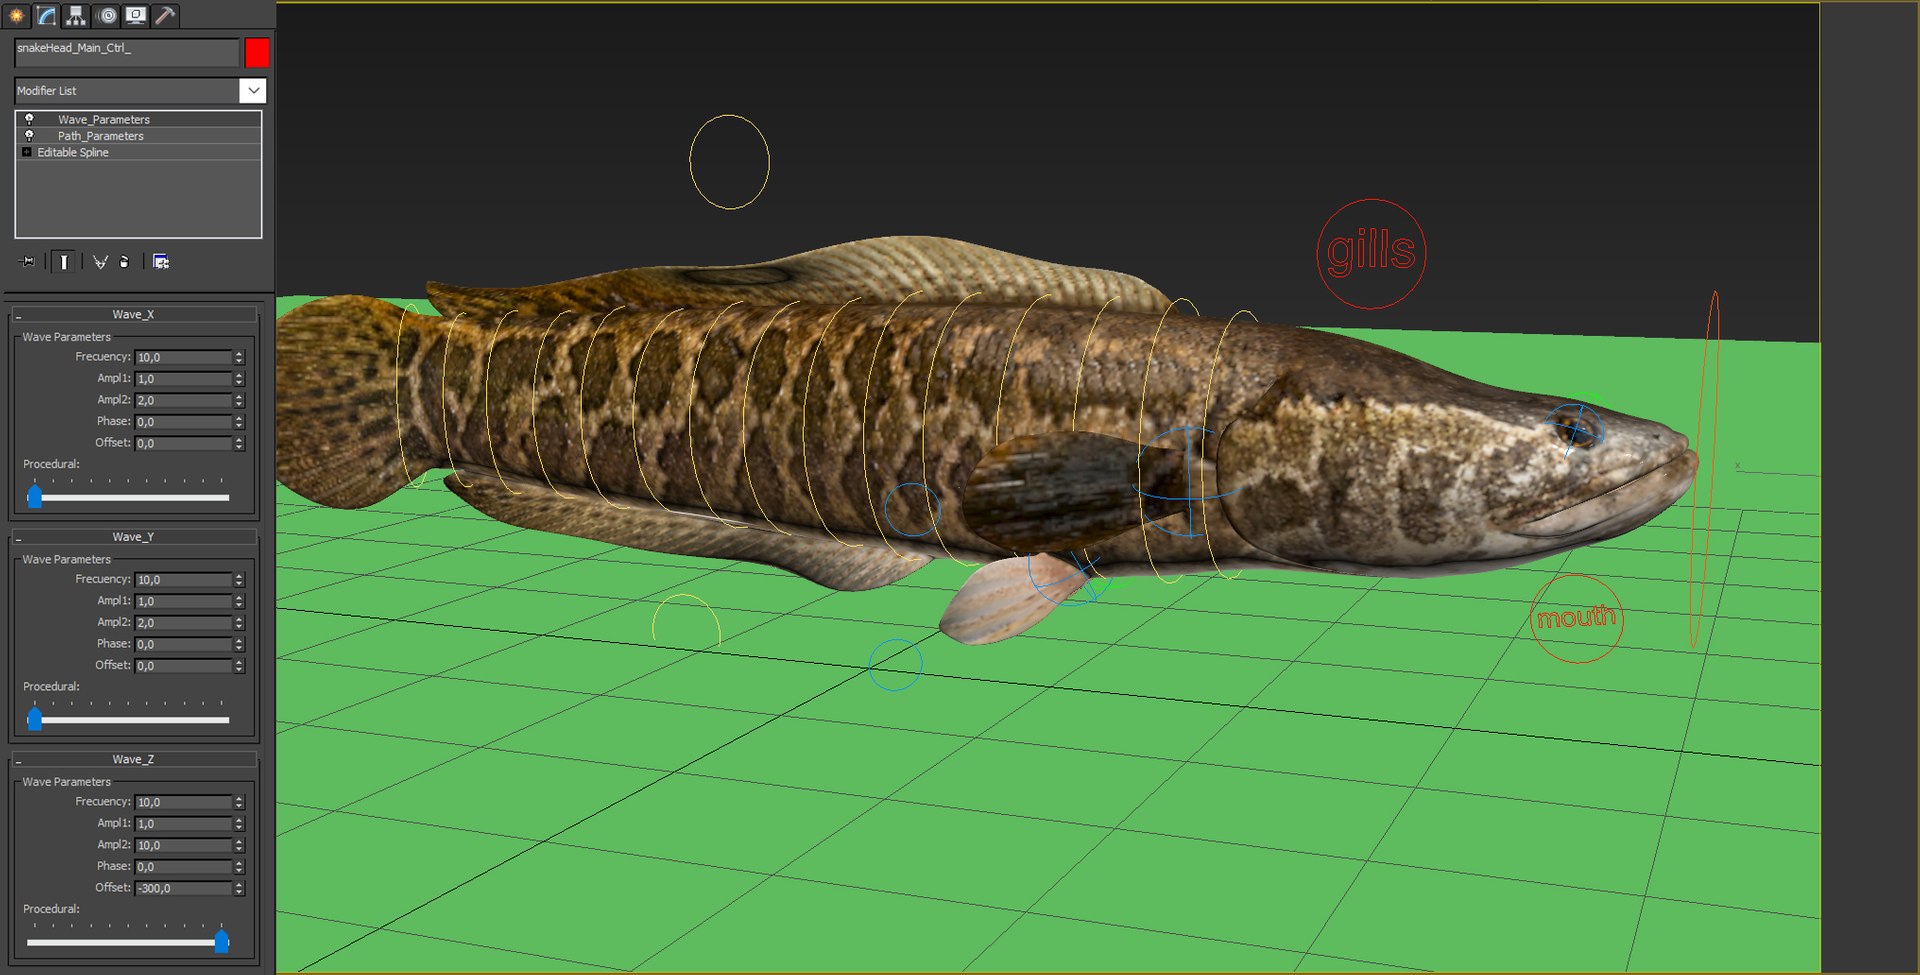The height and width of the screenshot is (975, 1920).
Task: Click Wave_Z Offset field showing -300,0
Action: [x=184, y=888]
